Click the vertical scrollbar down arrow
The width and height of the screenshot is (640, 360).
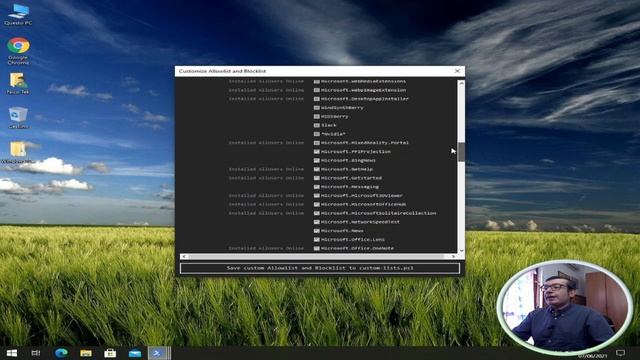461,250
